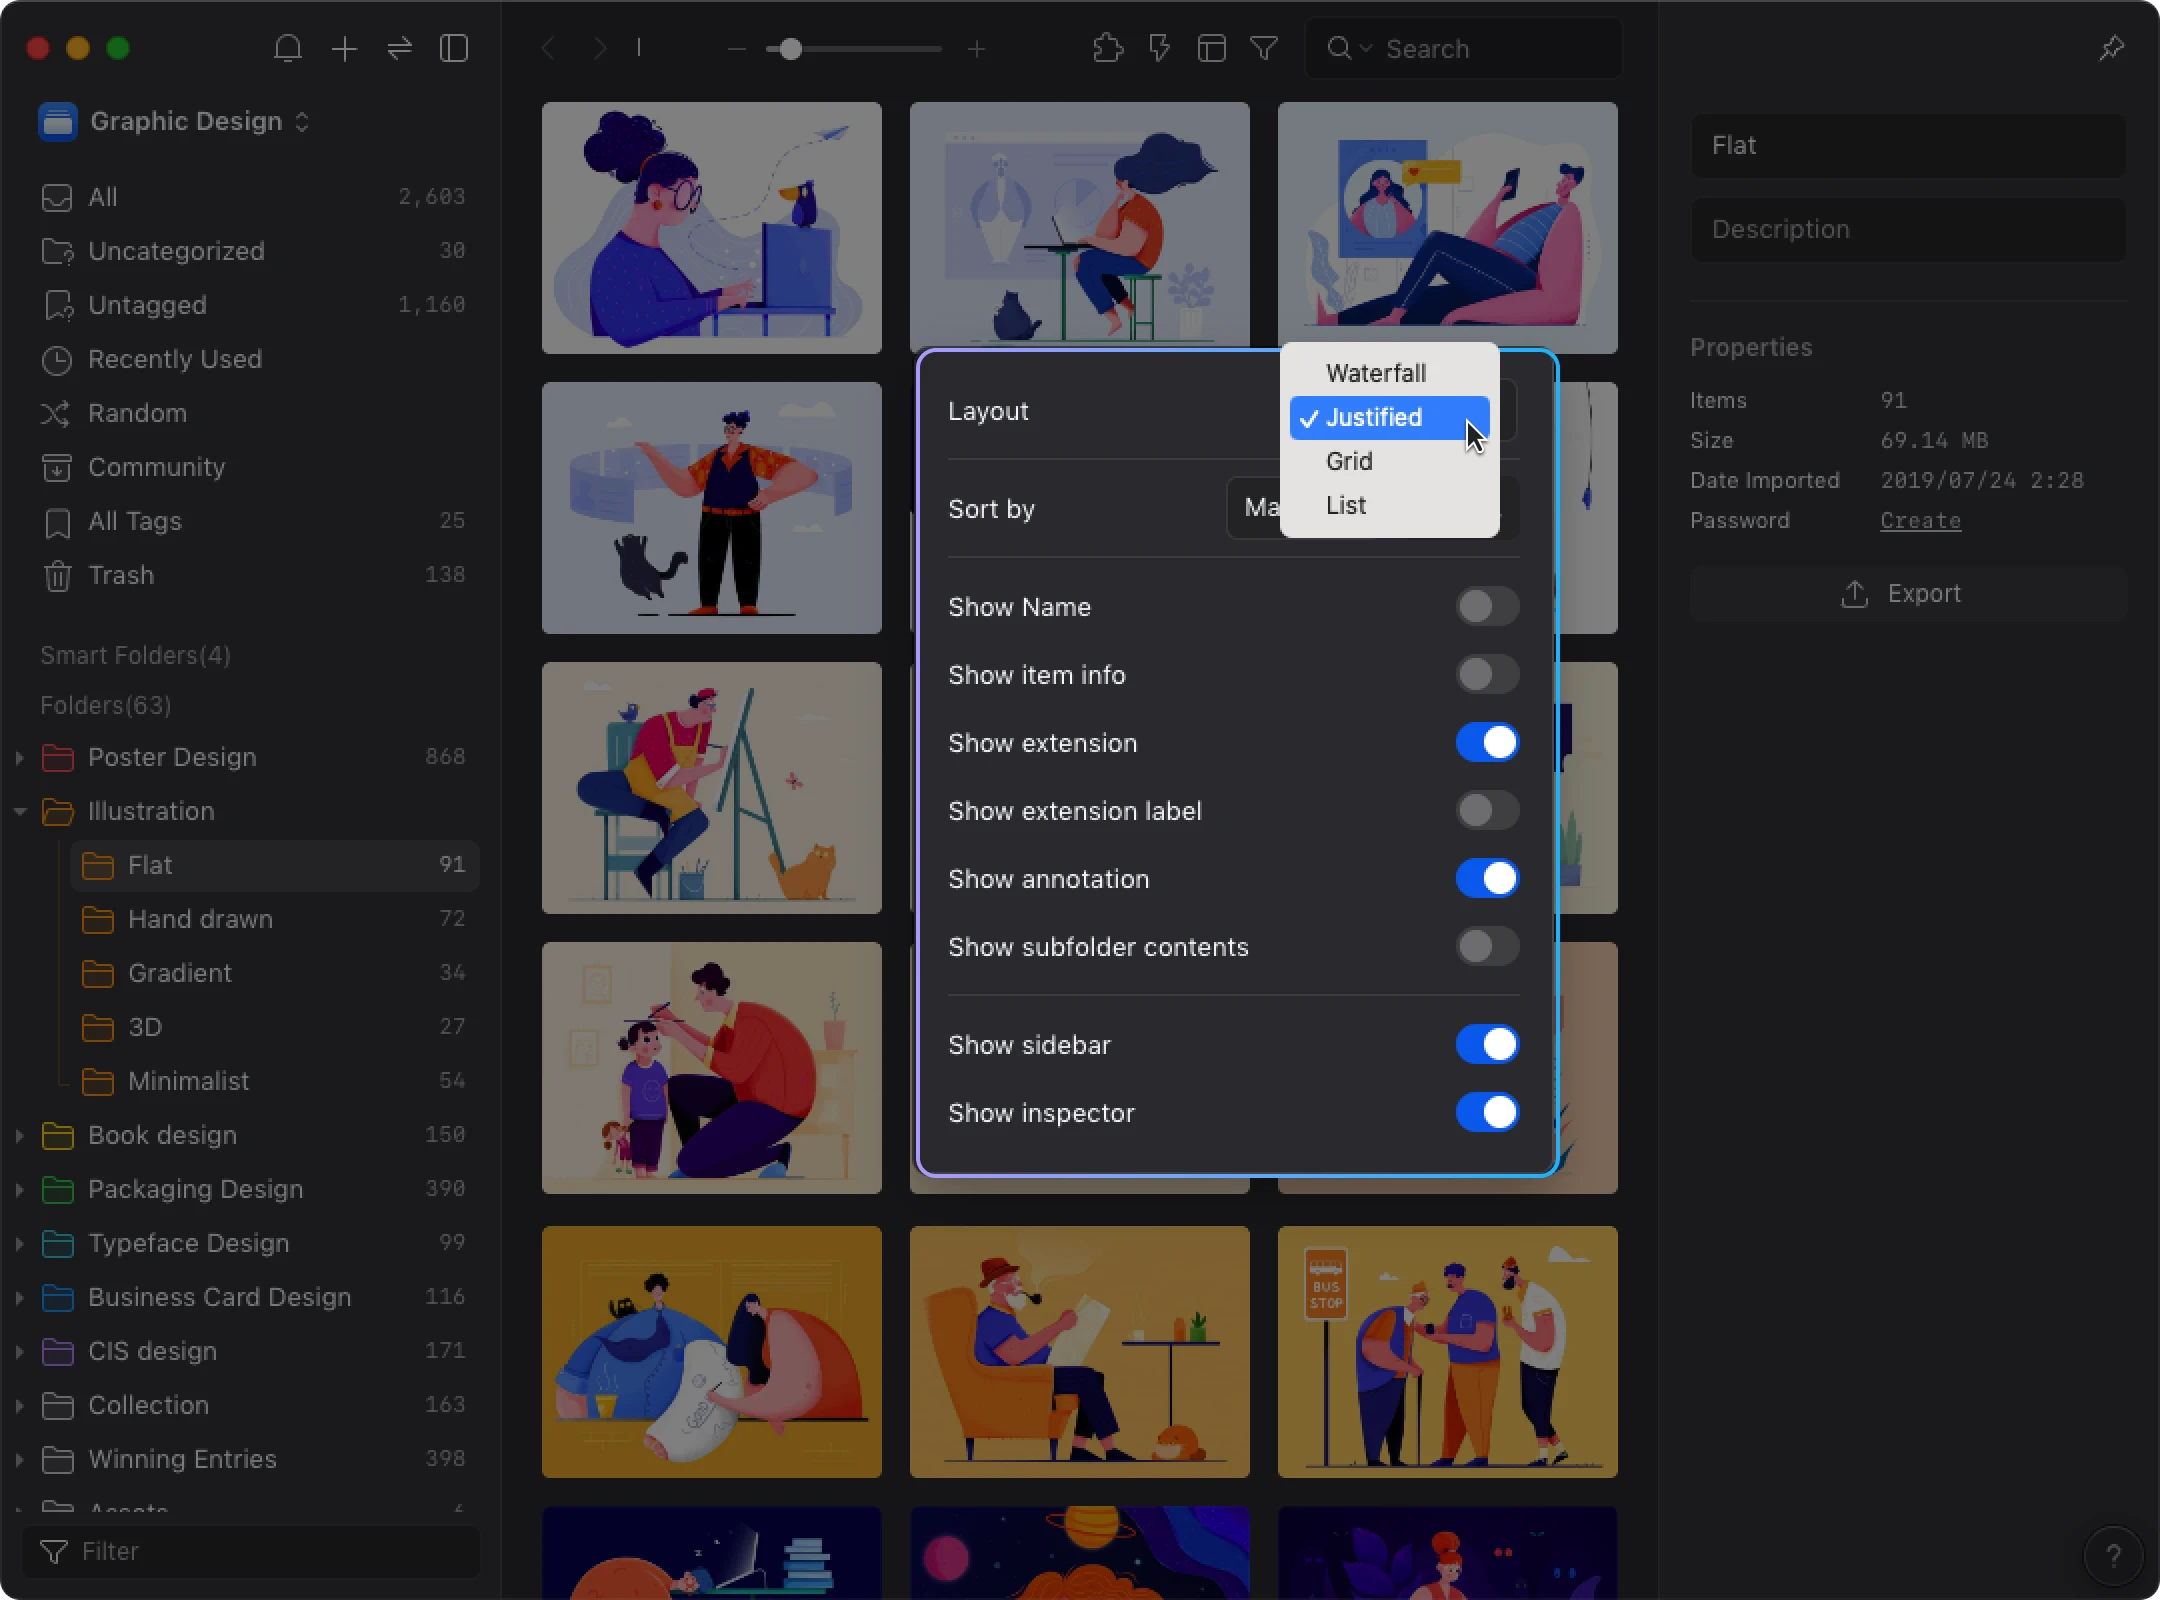Click the Description field in inspector
Image resolution: width=2160 pixels, height=1600 pixels.
click(1908, 229)
